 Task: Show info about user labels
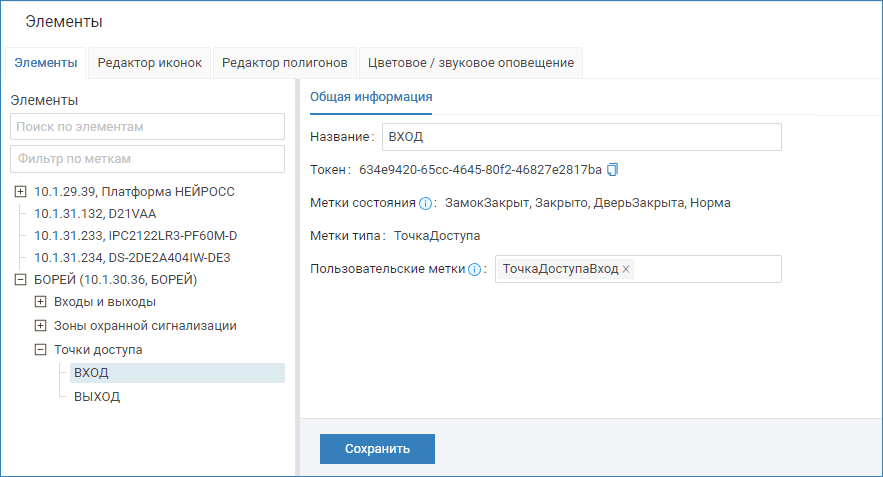pyautogui.click(x=475, y=269)
